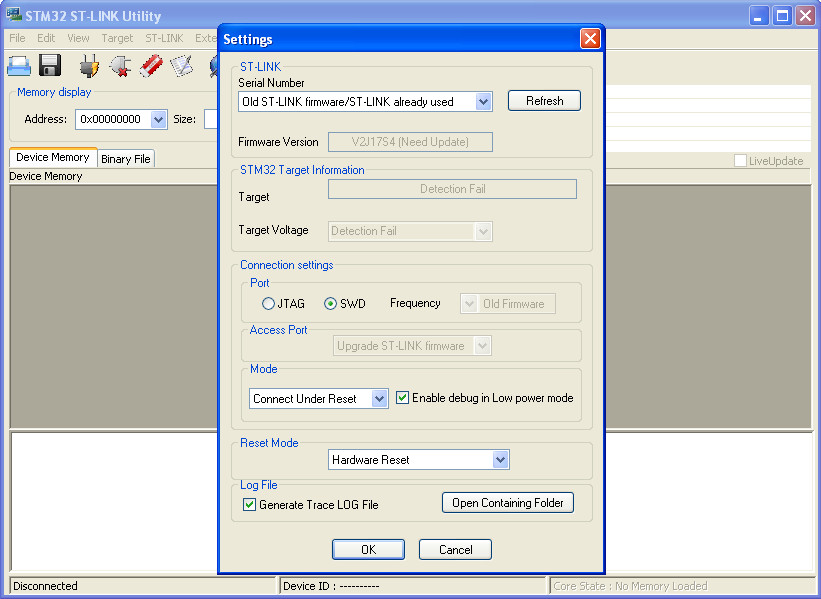Click the Connect to target plug icon
Screen dimensions: 821x599
[89, 66]
